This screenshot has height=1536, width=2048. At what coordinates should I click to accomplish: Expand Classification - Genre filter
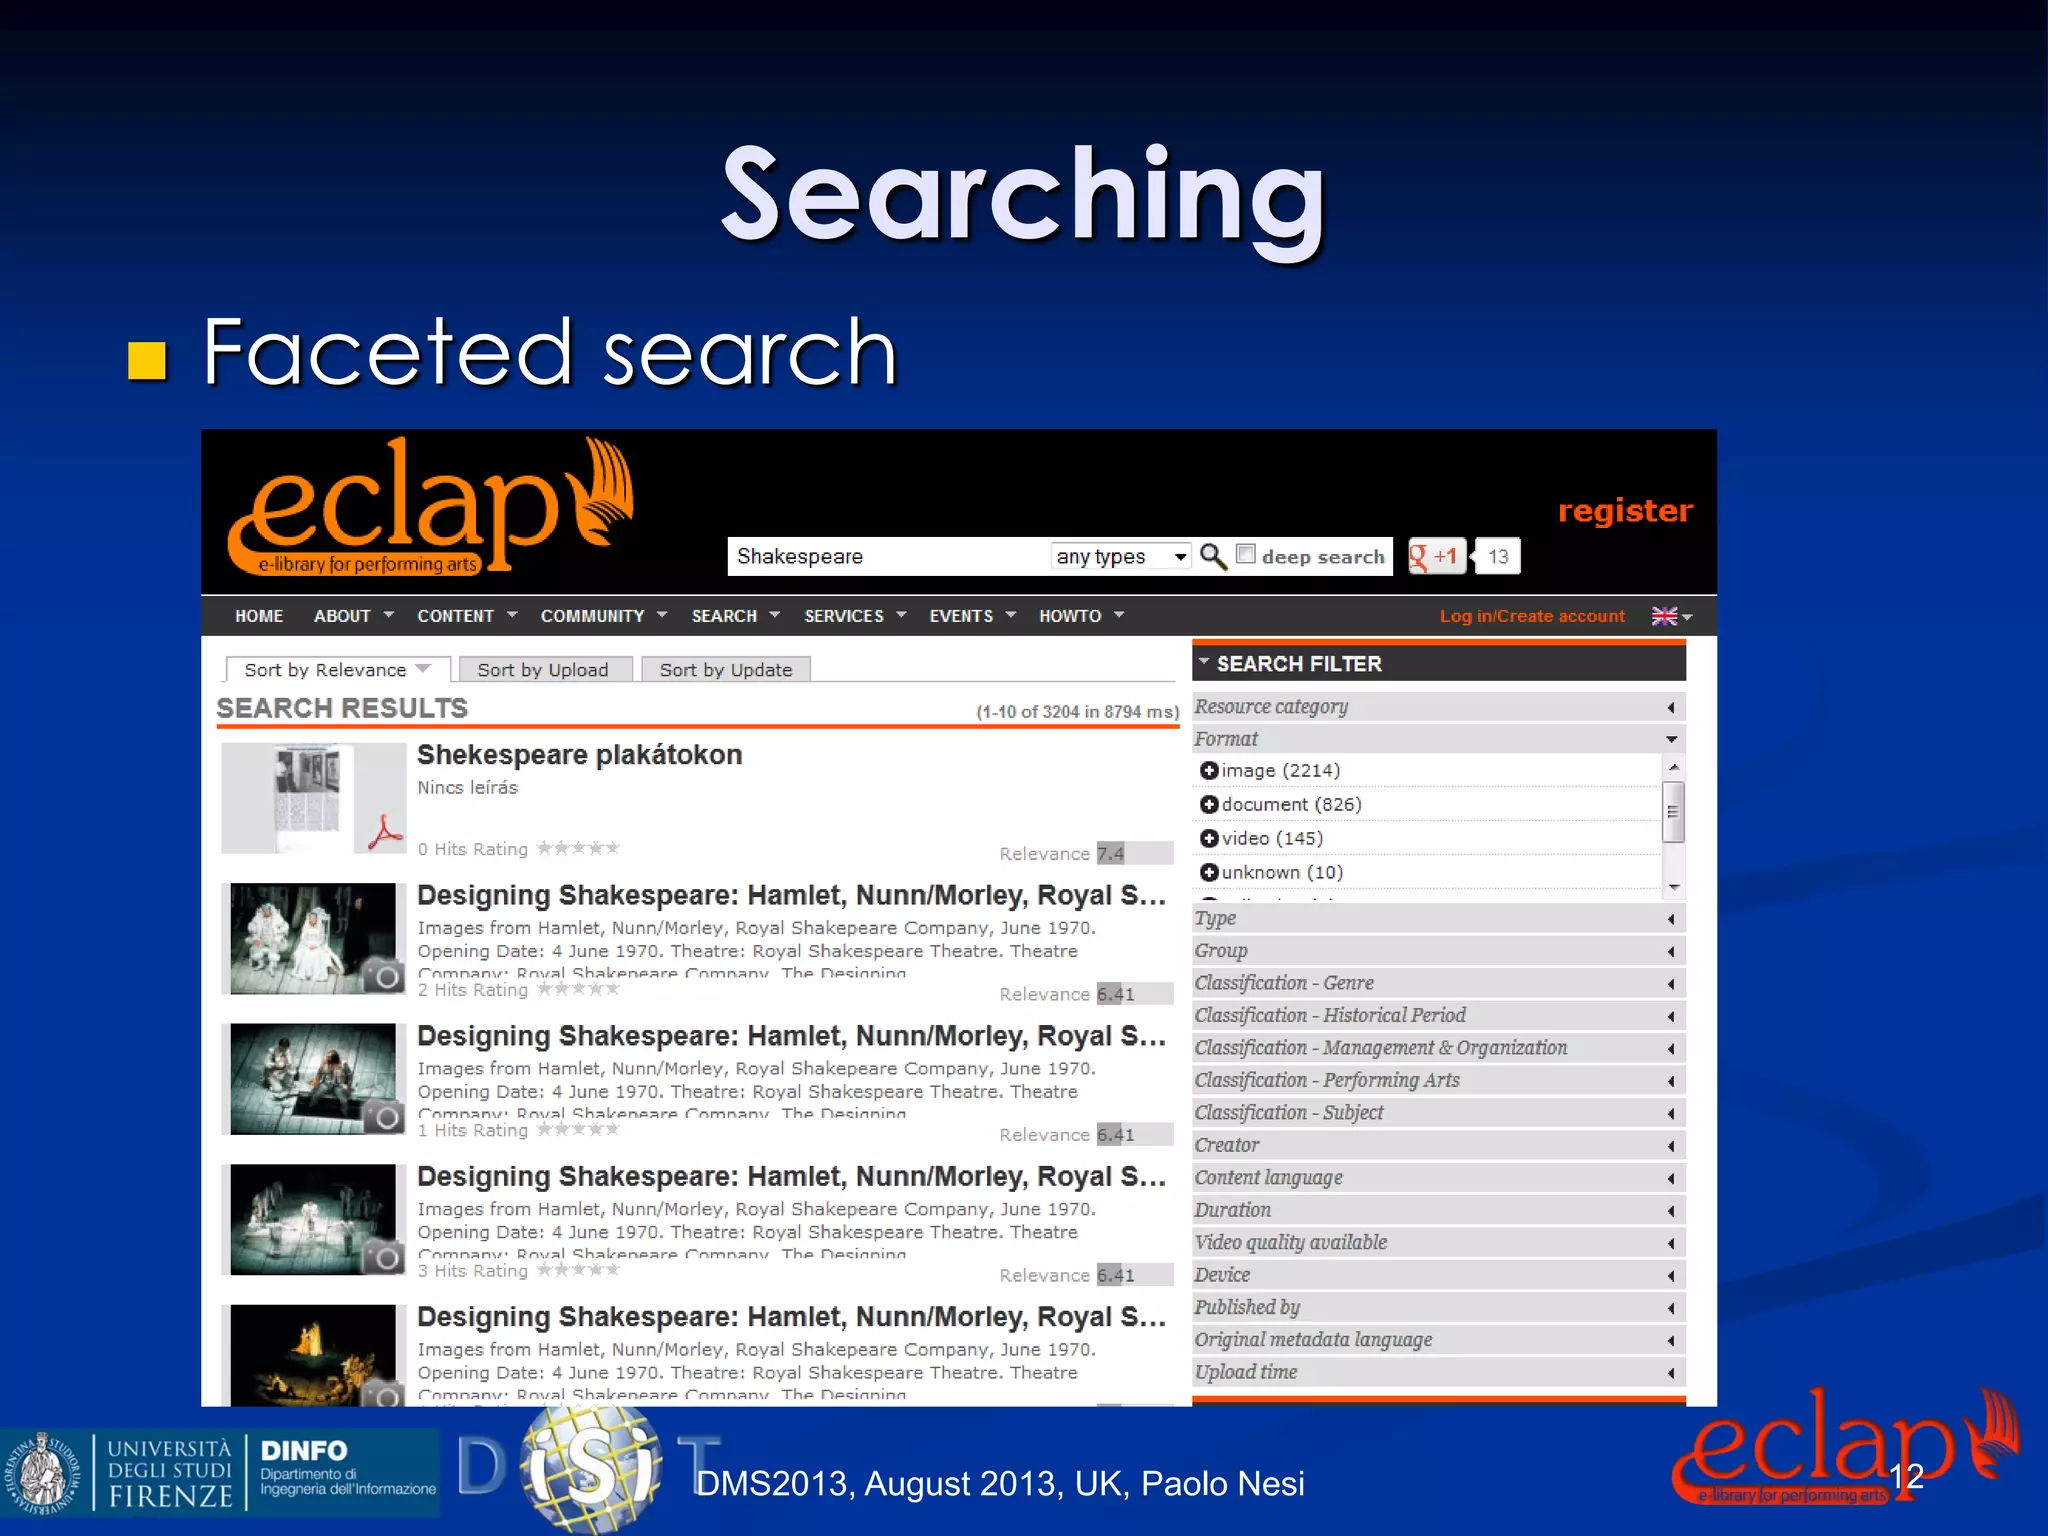click(x=1438, y=983)
